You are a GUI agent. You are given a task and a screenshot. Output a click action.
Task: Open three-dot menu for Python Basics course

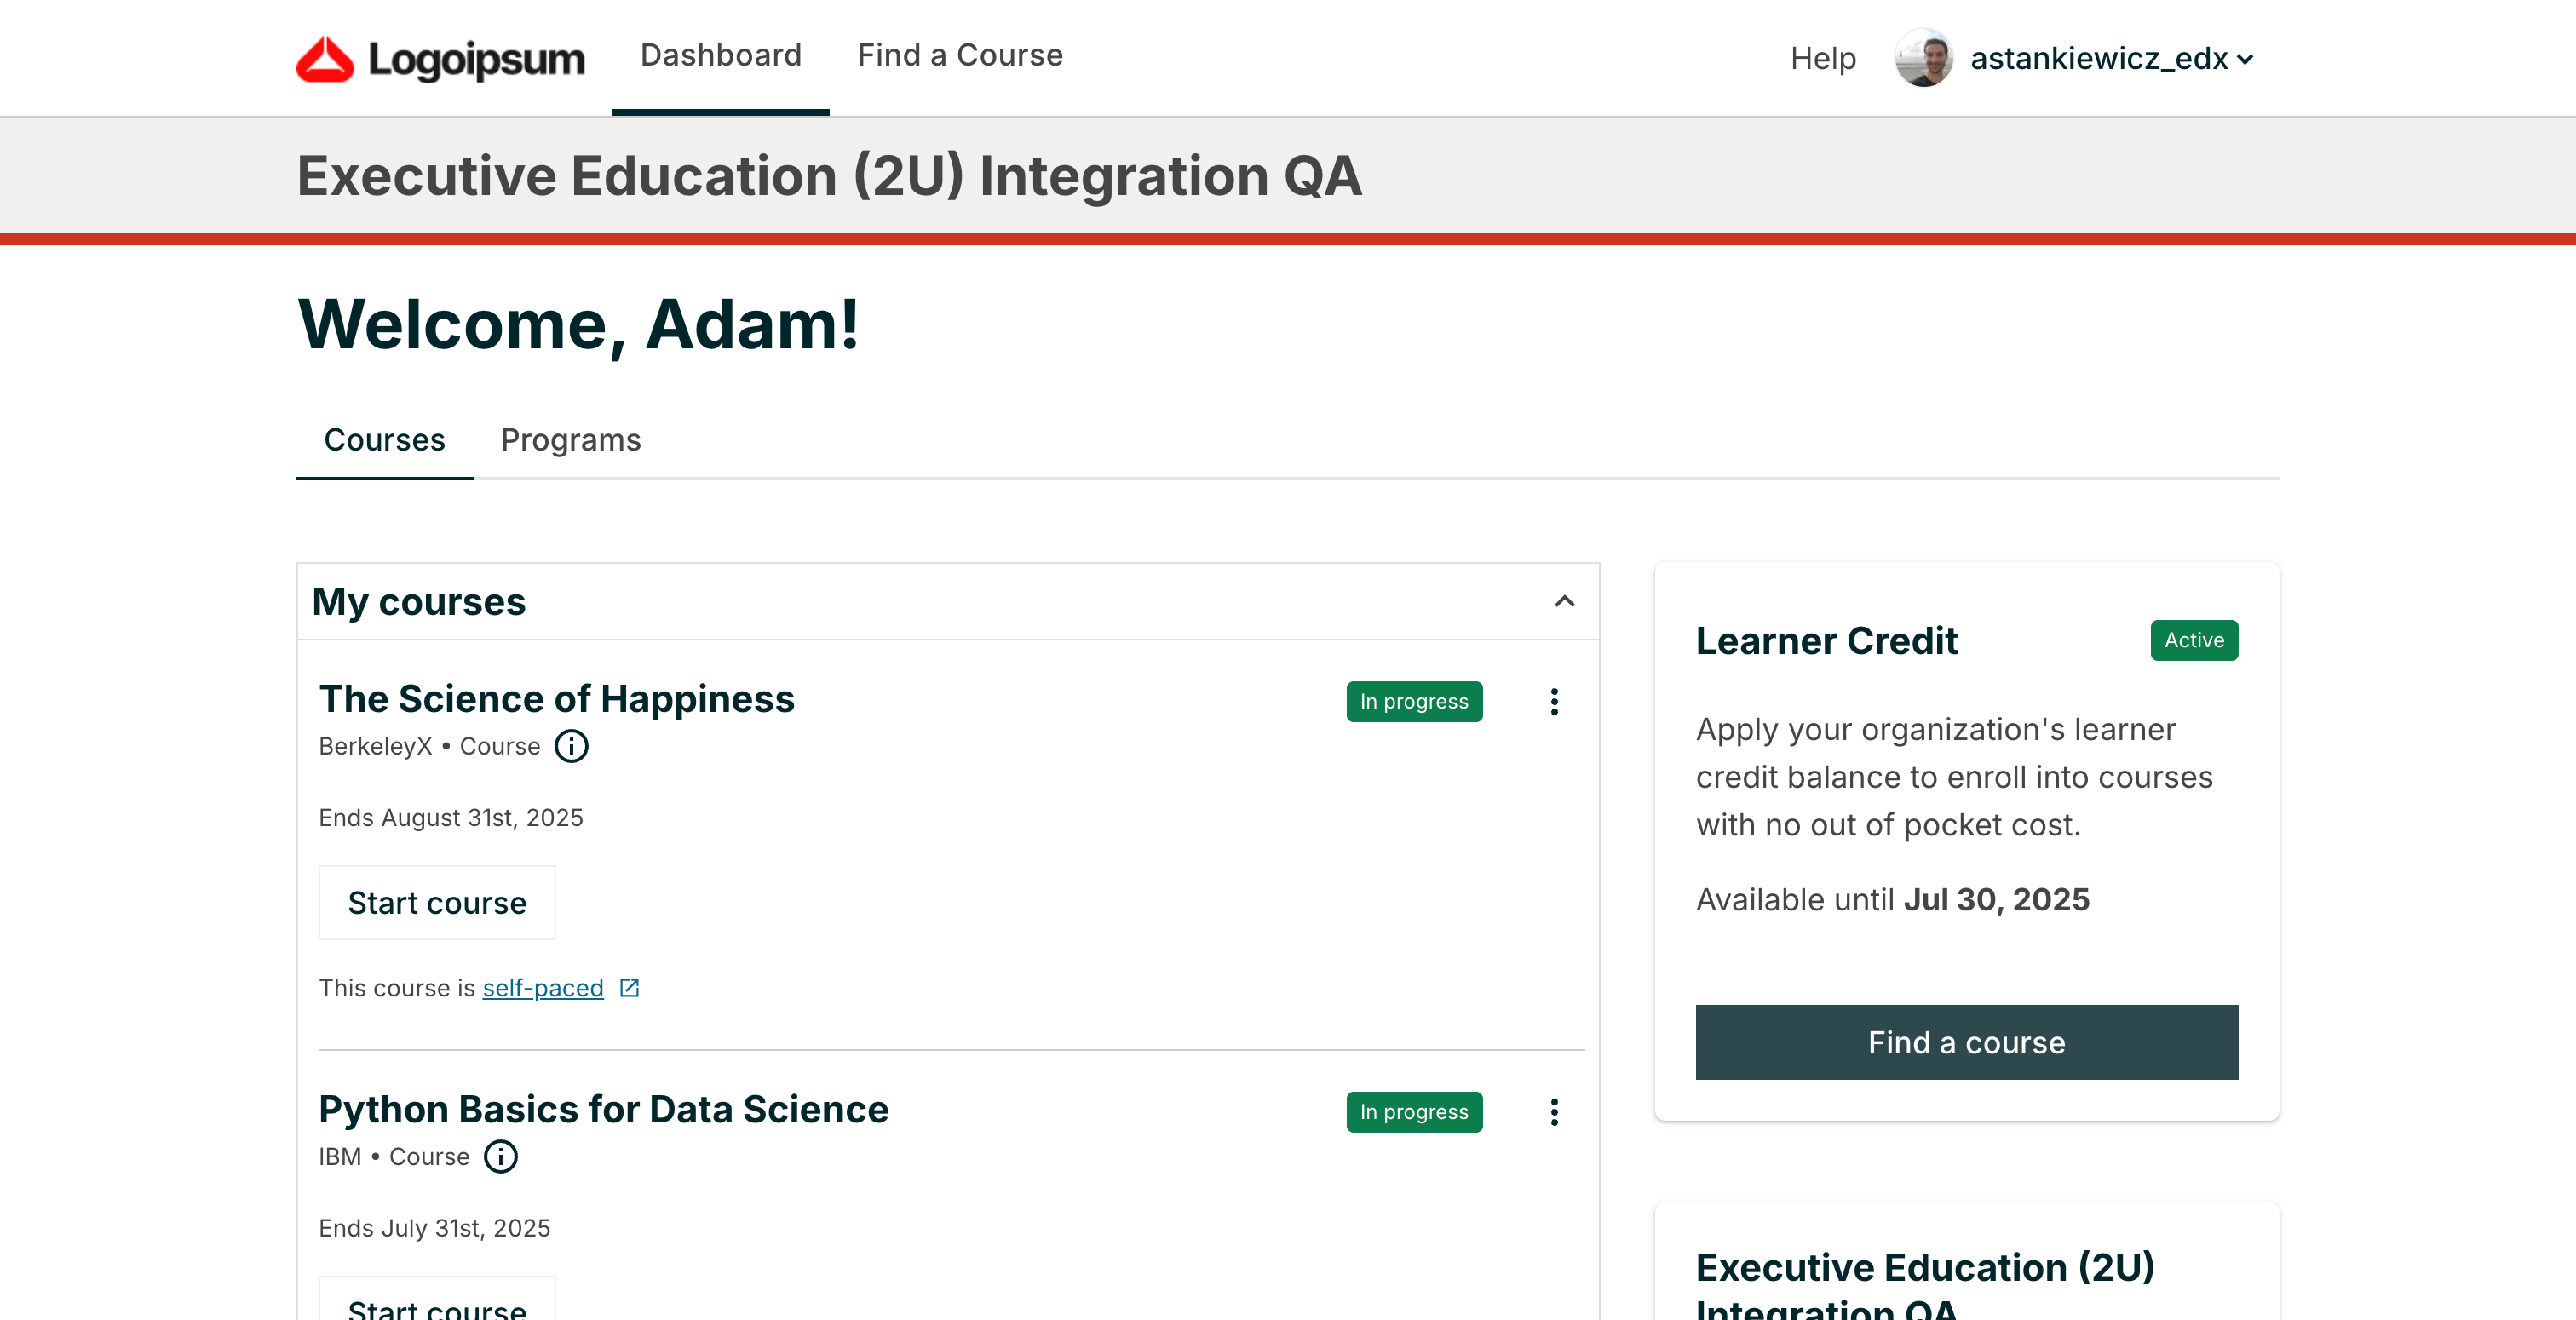(x=1554, y=1112)
